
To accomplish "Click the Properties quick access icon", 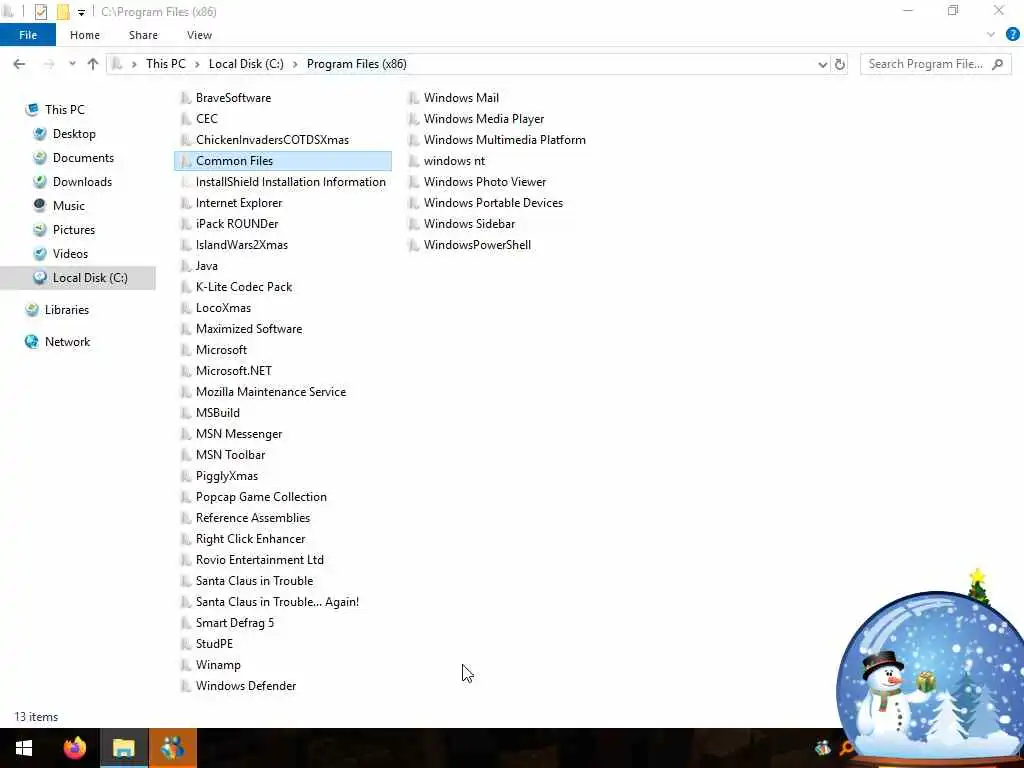I will [40, 12].
